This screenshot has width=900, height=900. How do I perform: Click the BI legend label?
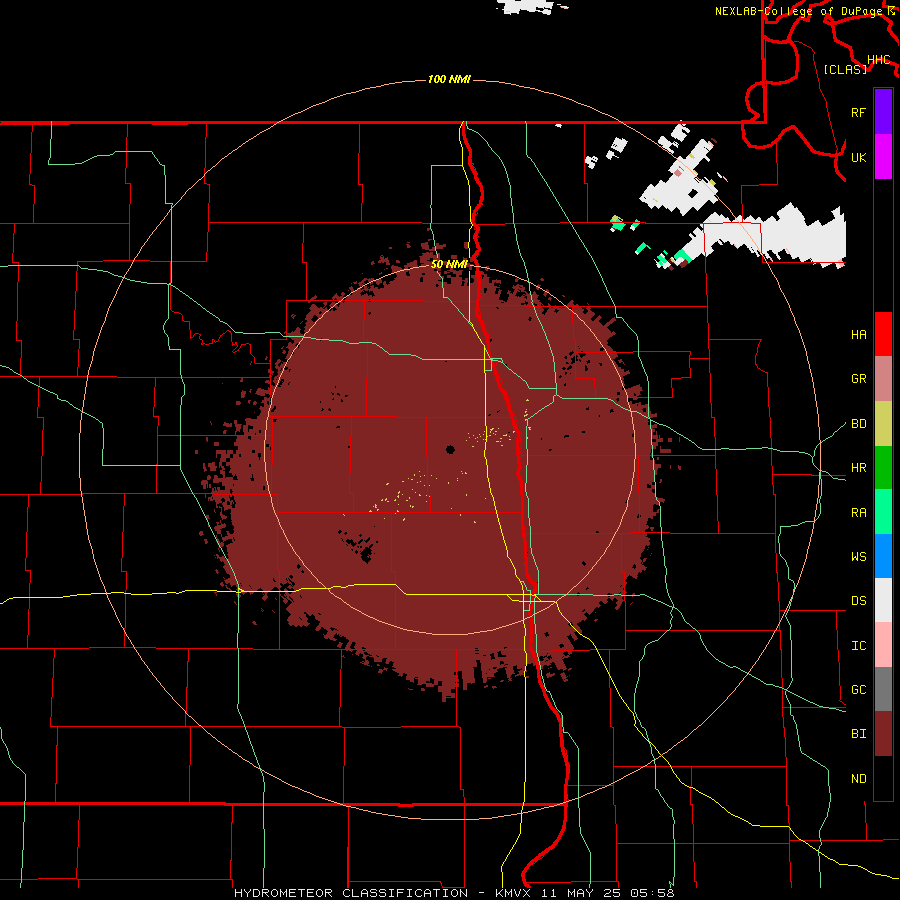pyautogui.click(x=858, y=734)
